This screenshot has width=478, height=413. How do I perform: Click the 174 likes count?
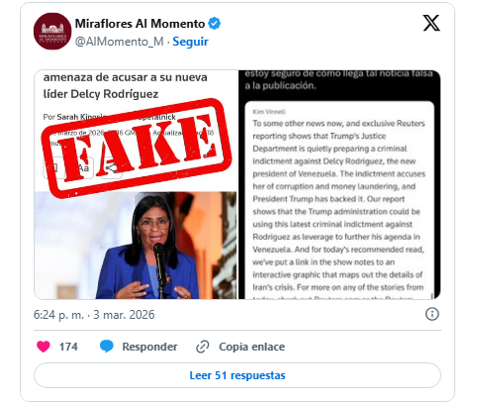click(68, 347)
